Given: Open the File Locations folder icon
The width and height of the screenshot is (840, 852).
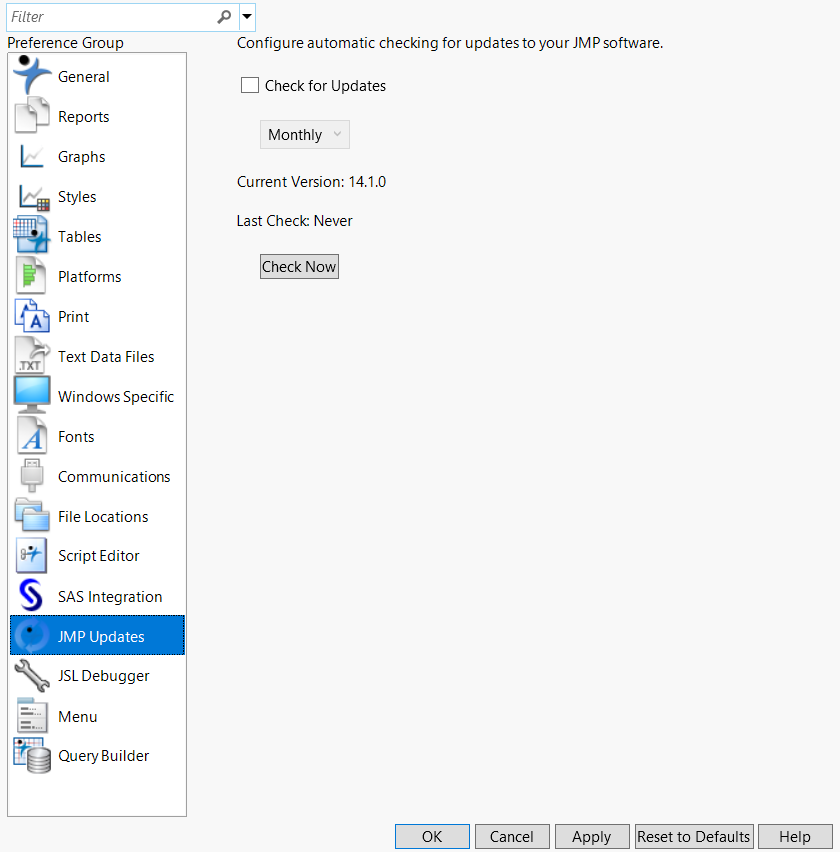Looking at the screenshot, I should (x=32, y=515).
